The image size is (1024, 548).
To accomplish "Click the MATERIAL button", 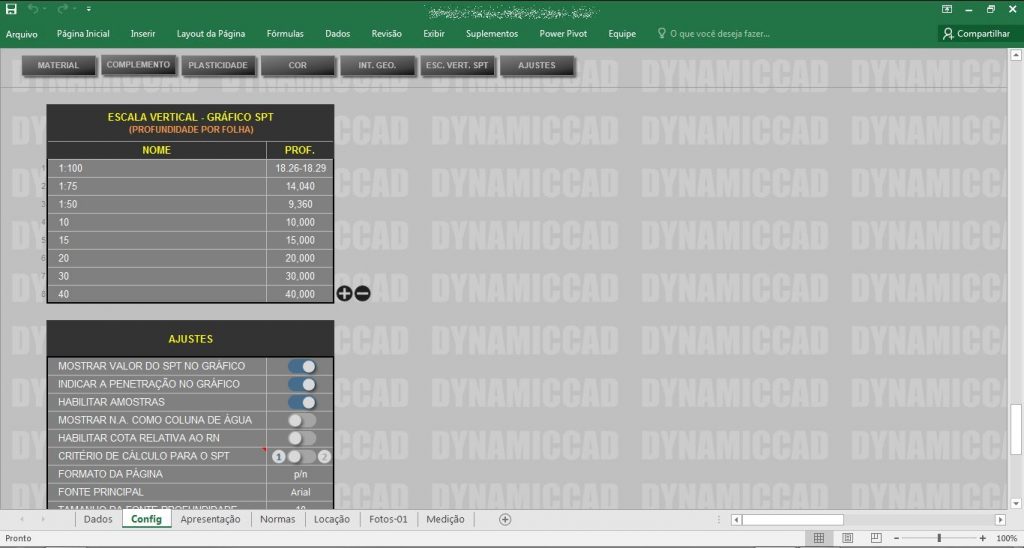I will coord(58,65).
